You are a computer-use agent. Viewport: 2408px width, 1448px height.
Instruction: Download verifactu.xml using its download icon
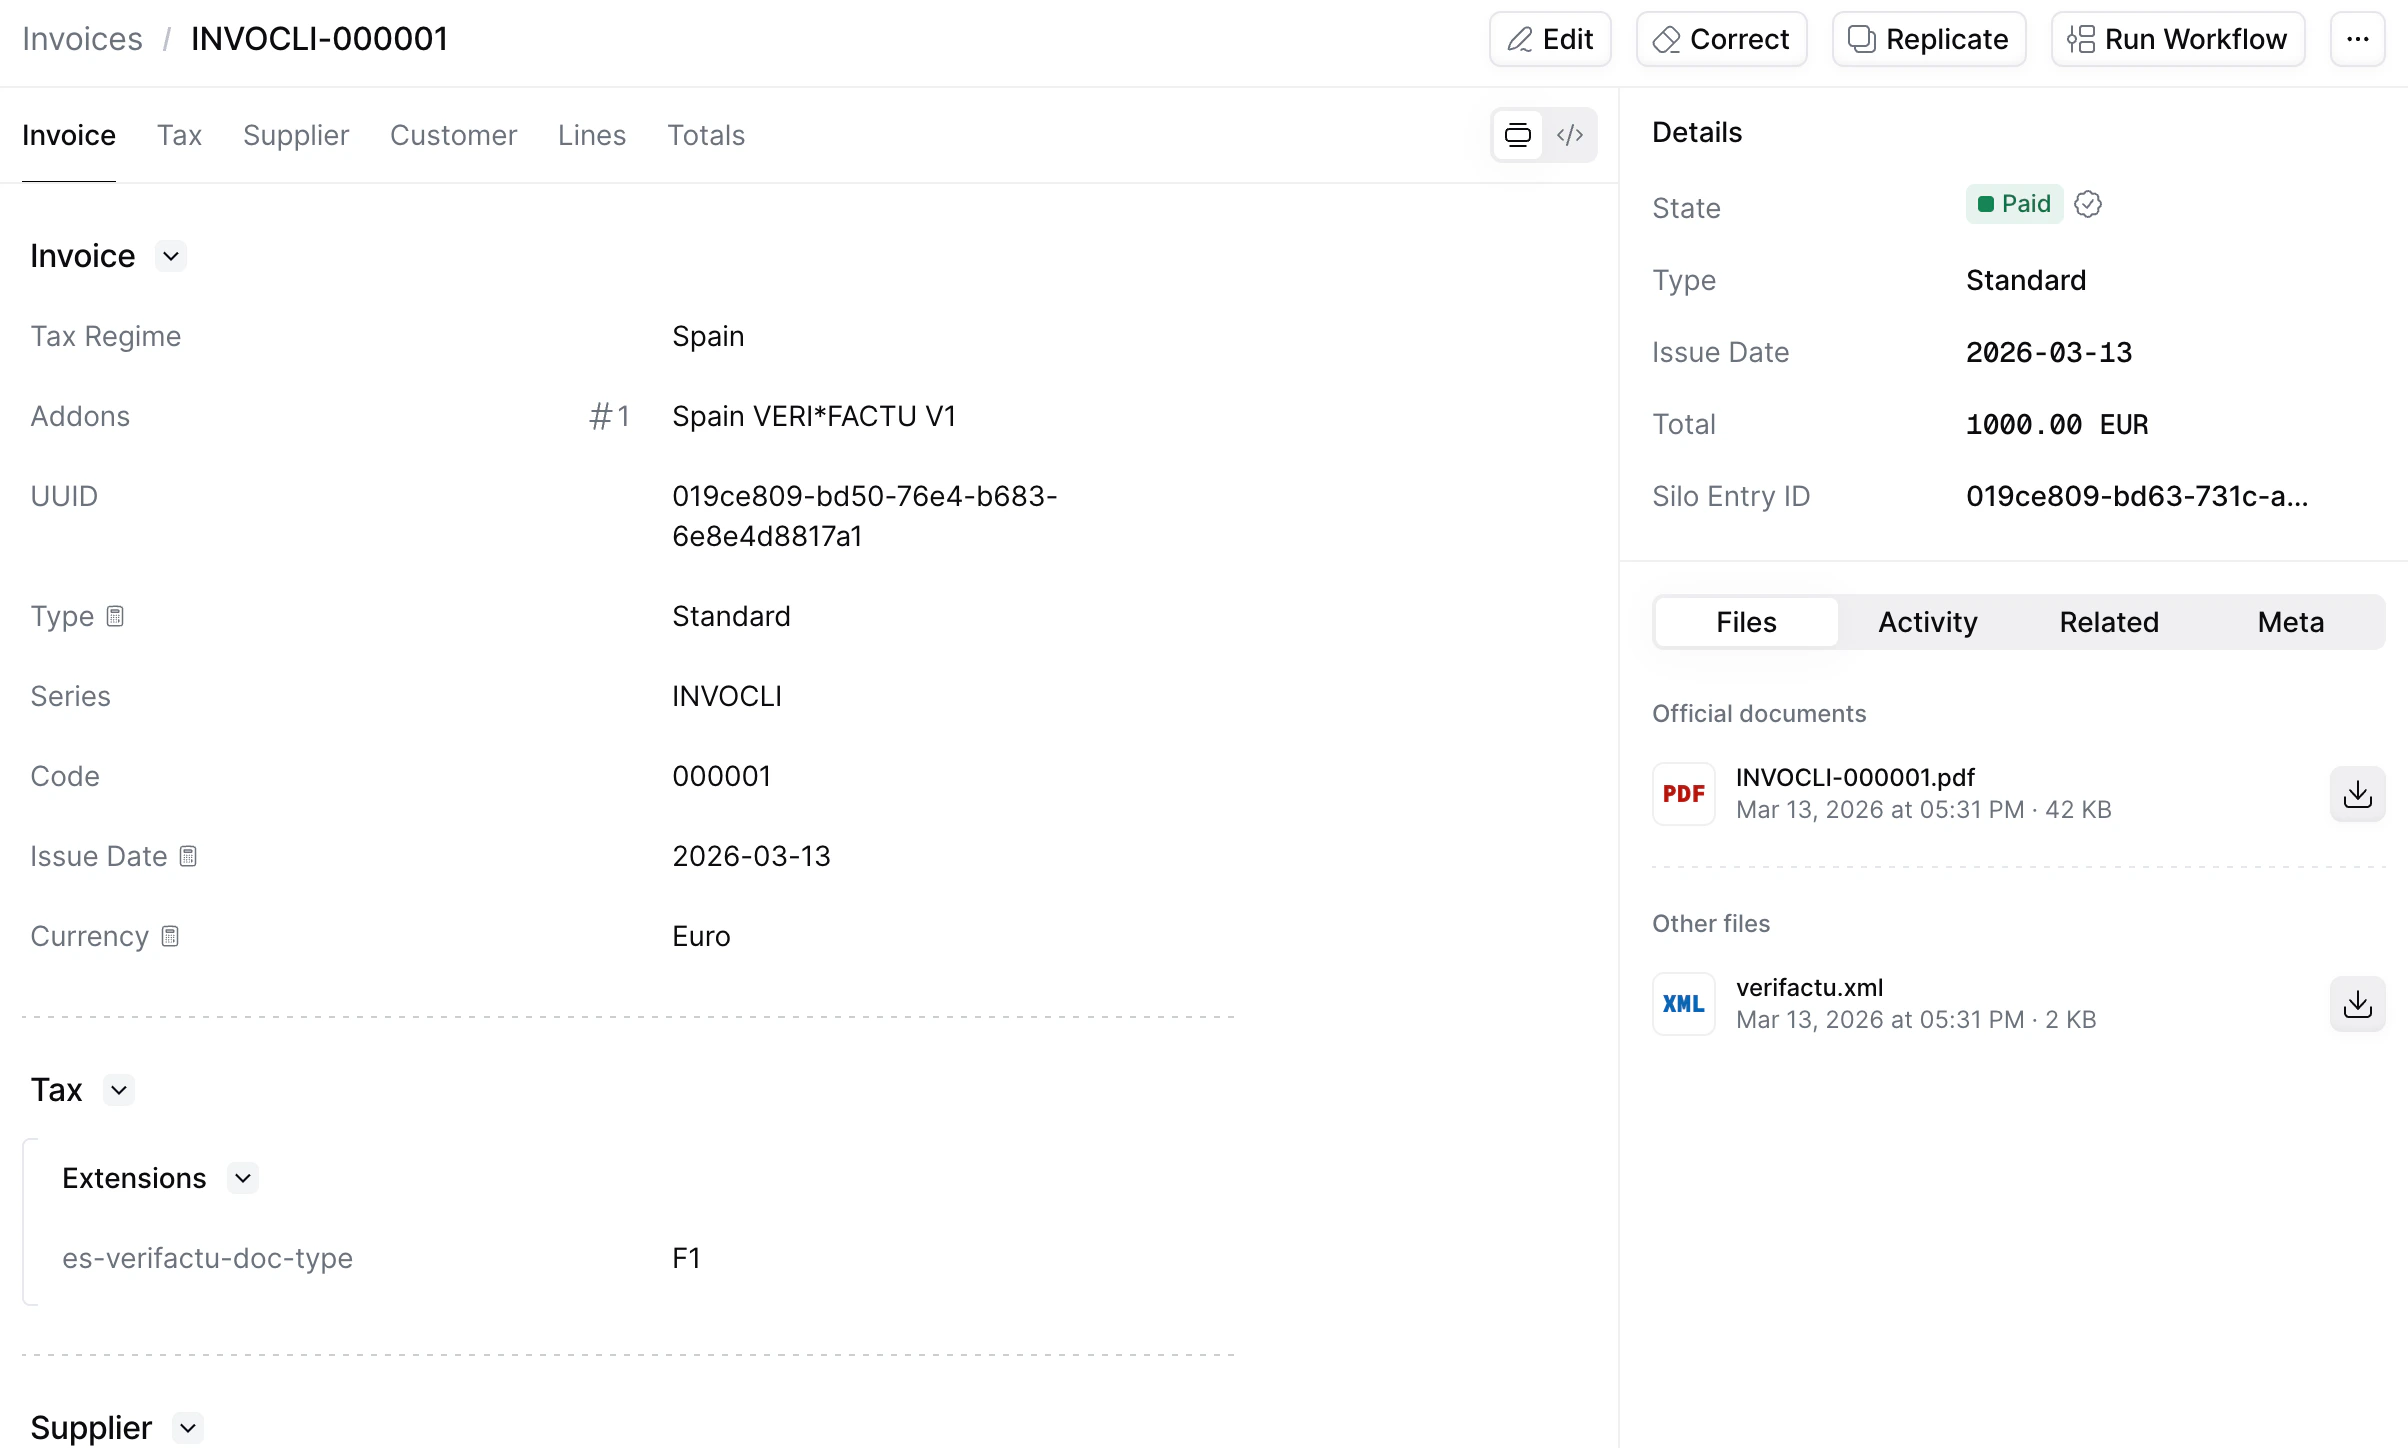click(x=2357, y=1004)
